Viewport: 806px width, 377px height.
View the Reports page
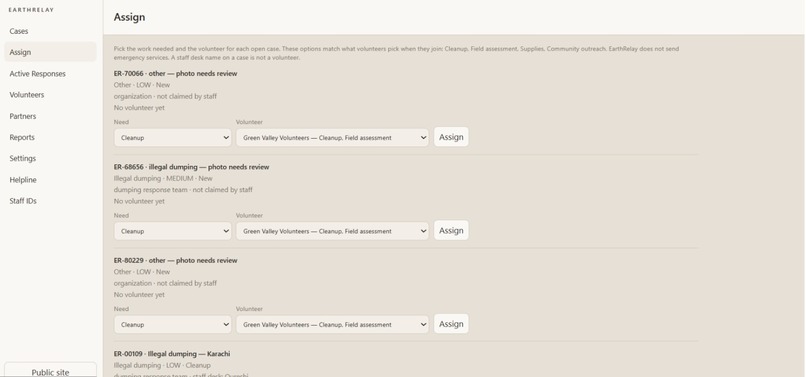click(x=50, y=137)
